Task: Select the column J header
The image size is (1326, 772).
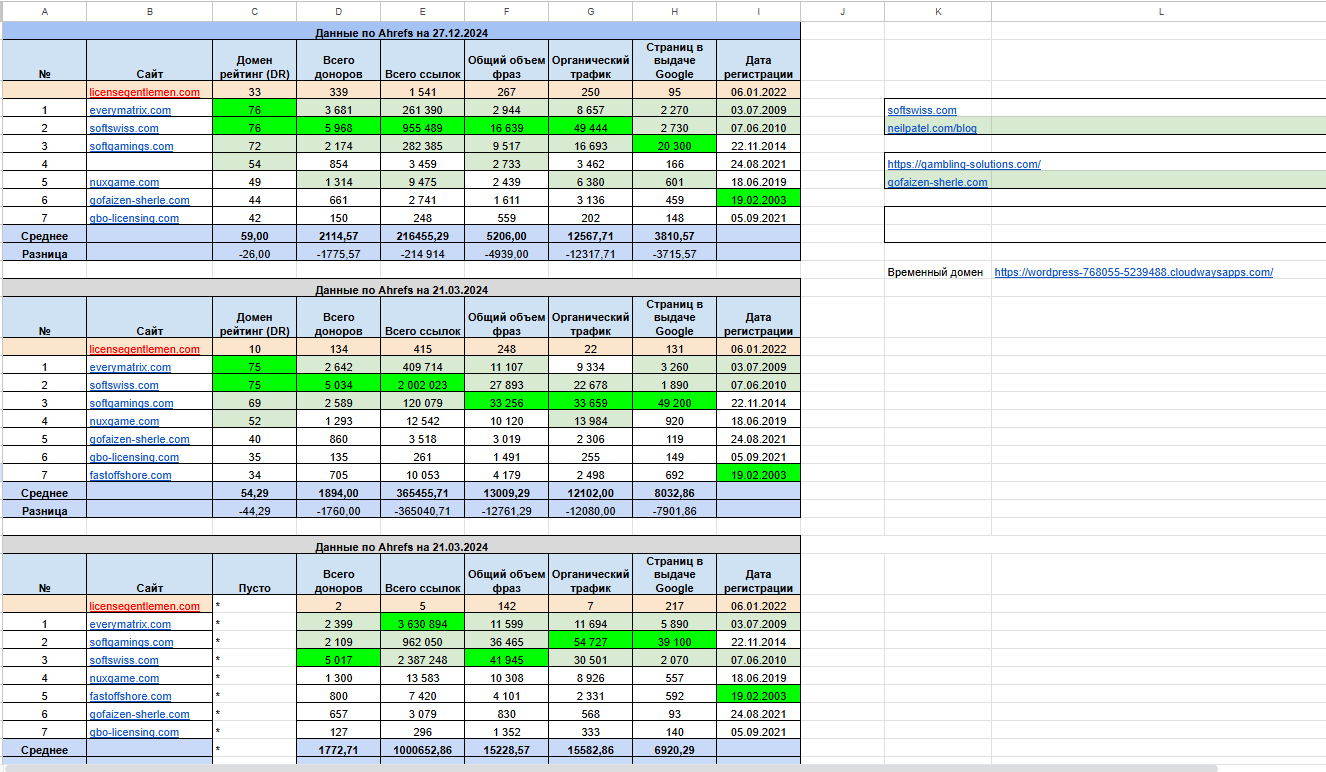Action: 842,12
